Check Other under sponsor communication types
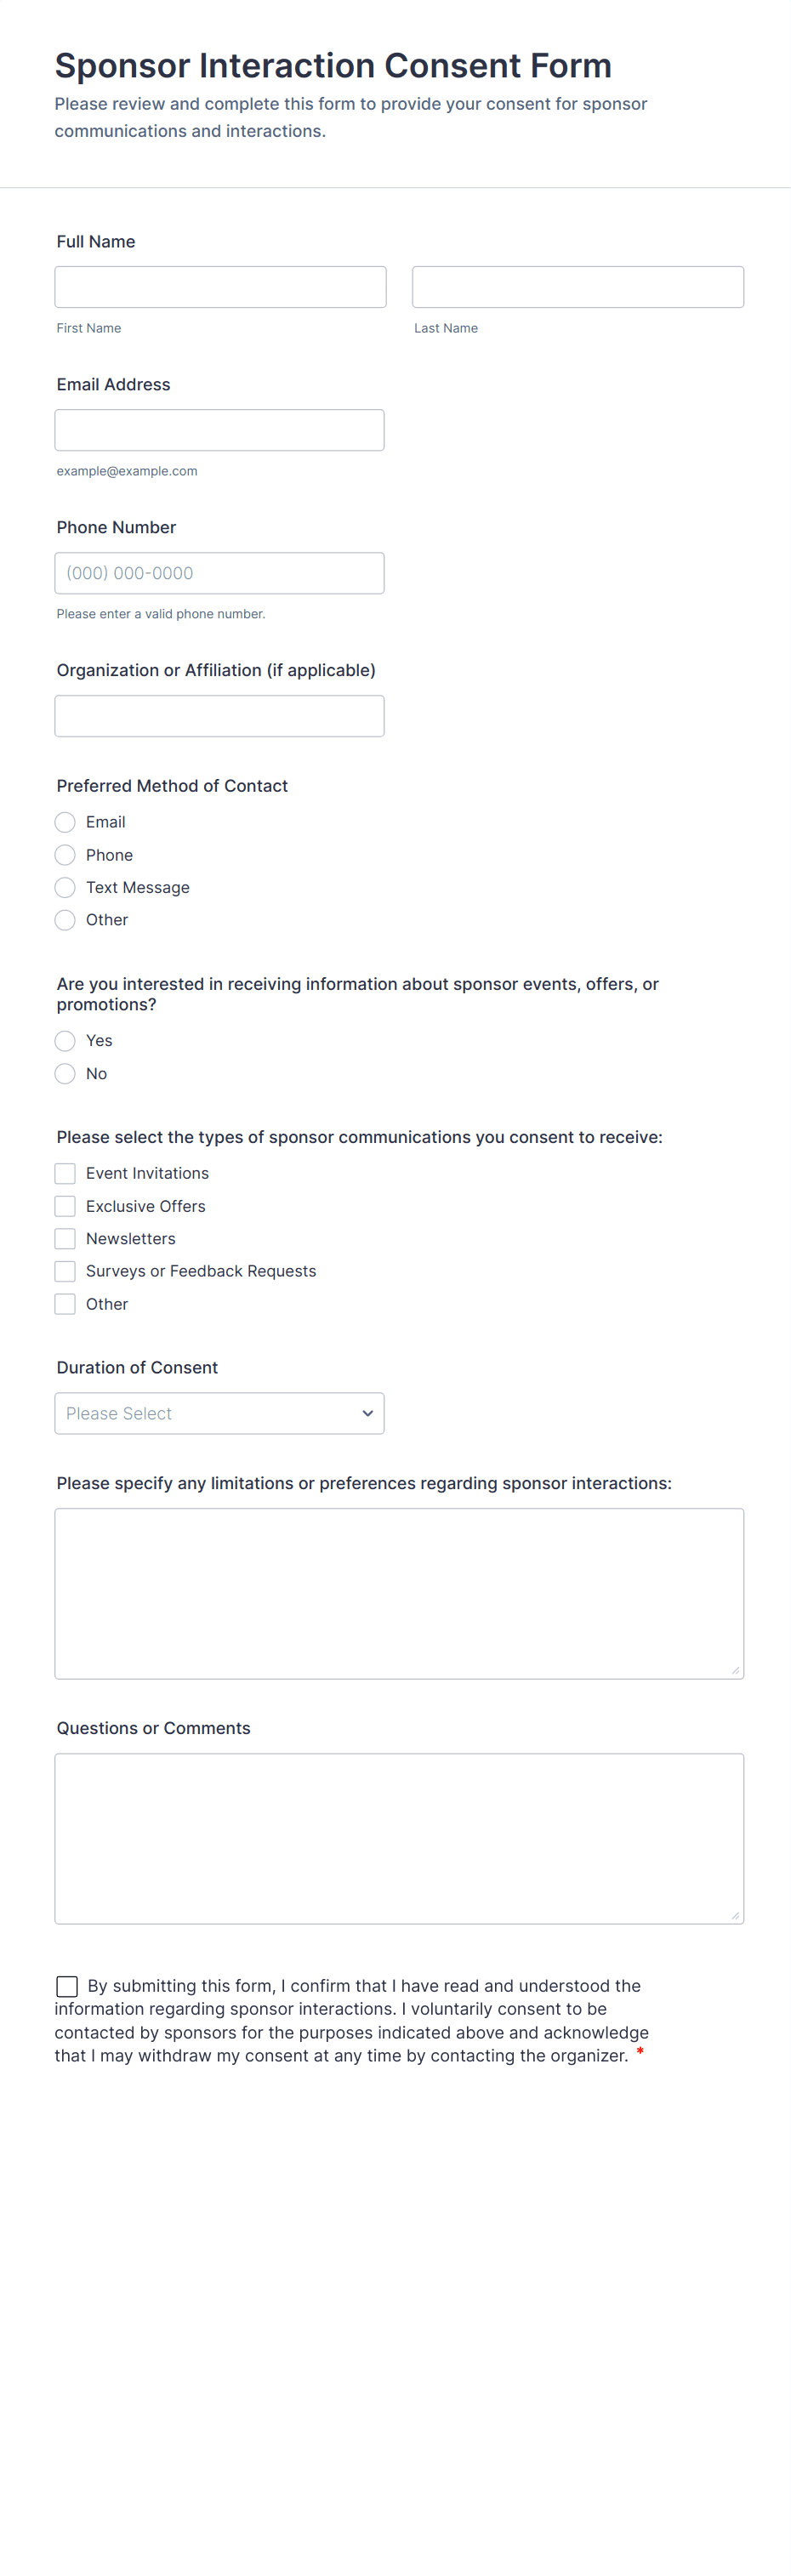 pos(65,1304)
